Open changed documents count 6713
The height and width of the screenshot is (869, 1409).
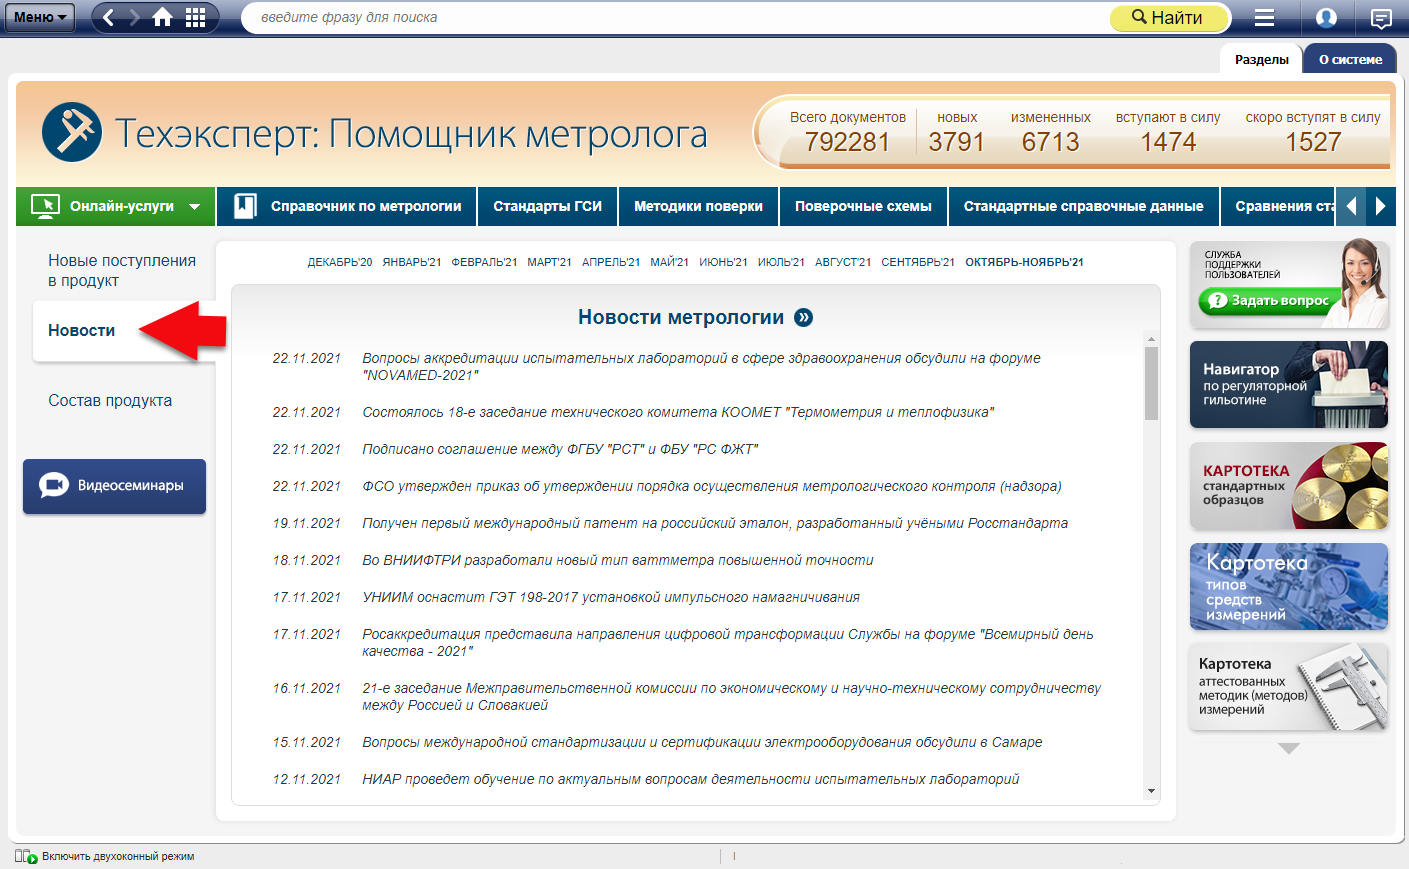pos(1050,142)
